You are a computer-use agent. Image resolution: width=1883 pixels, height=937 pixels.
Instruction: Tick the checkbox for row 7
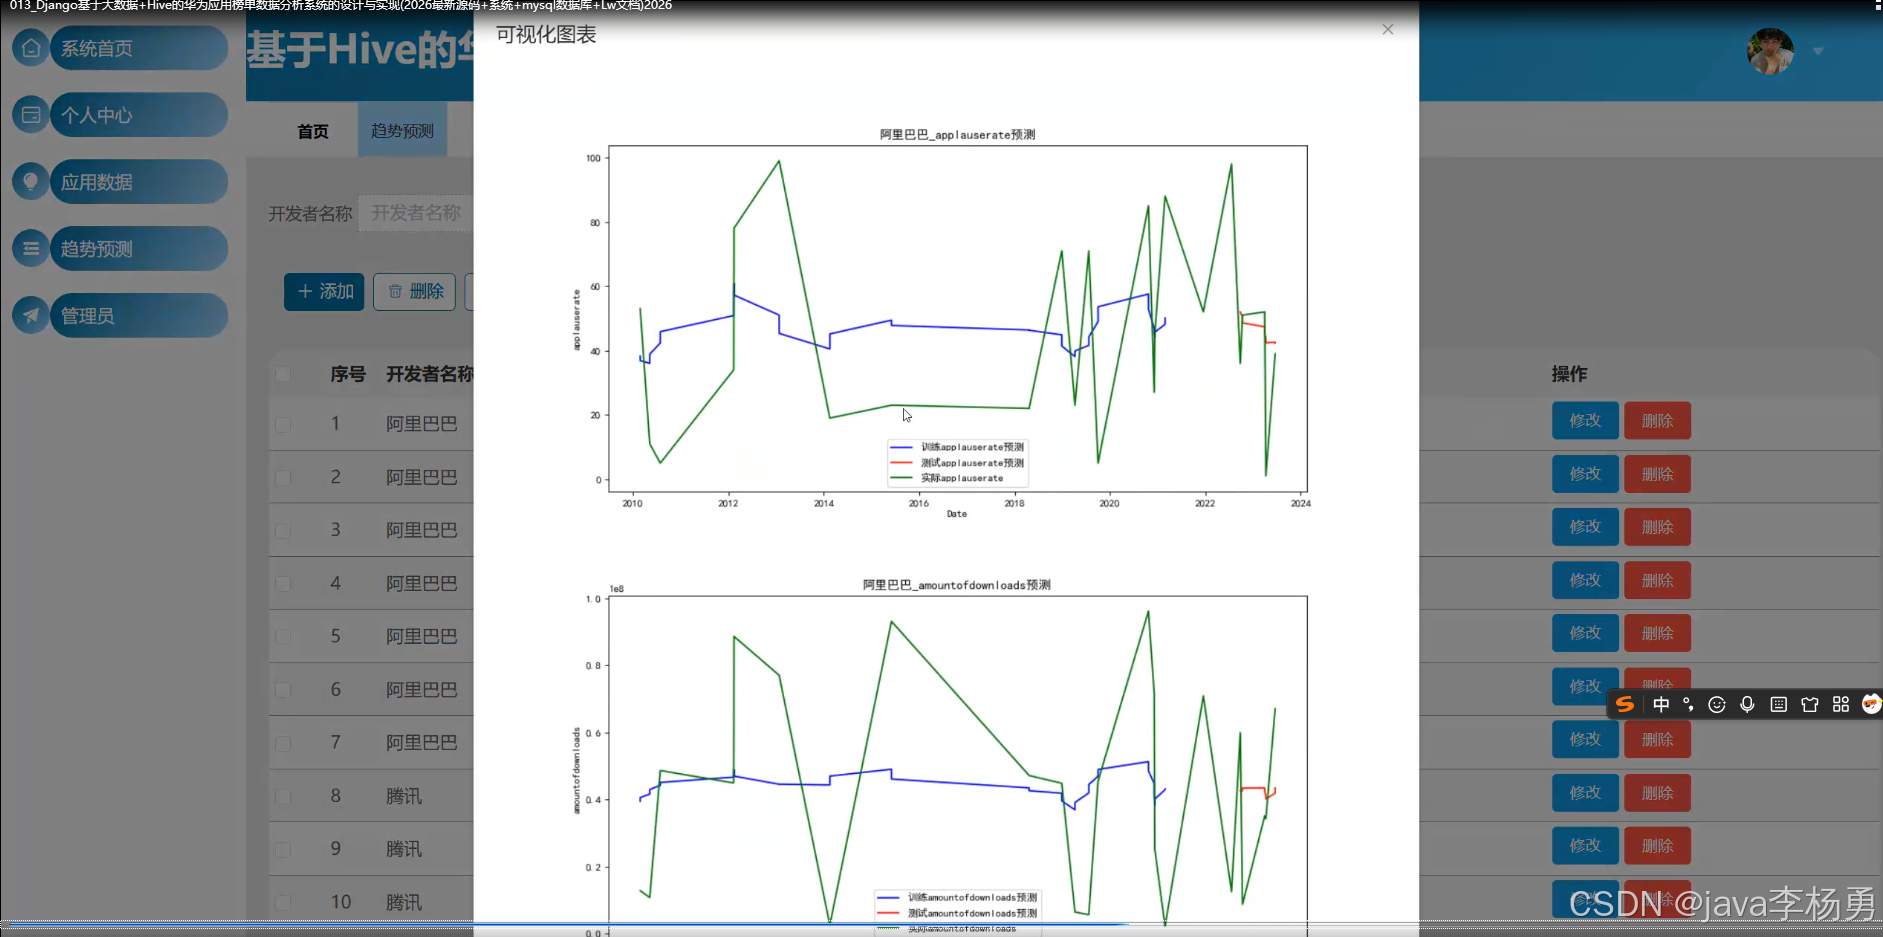click(283, 743)
